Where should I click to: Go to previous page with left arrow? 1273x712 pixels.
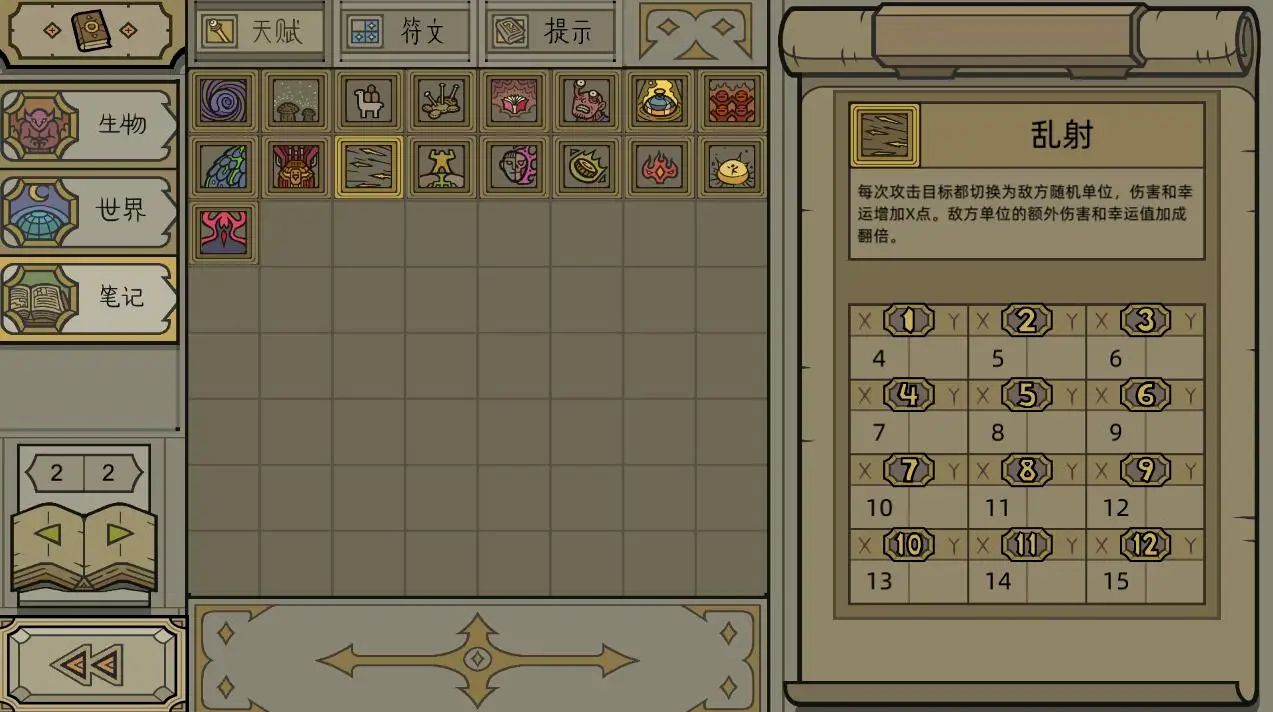(x=48, y=534)
